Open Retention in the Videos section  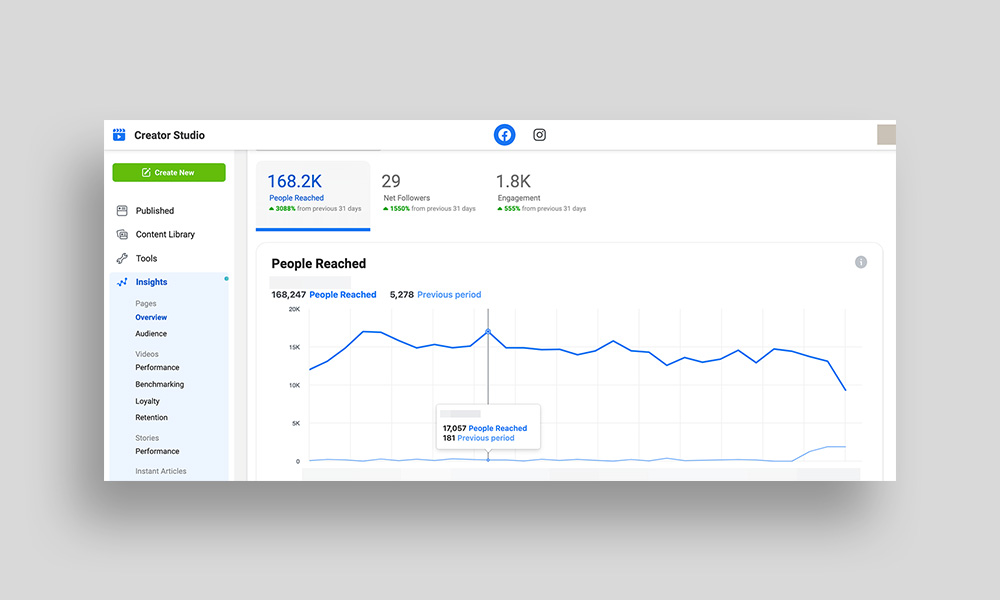(x=152, y=418)
